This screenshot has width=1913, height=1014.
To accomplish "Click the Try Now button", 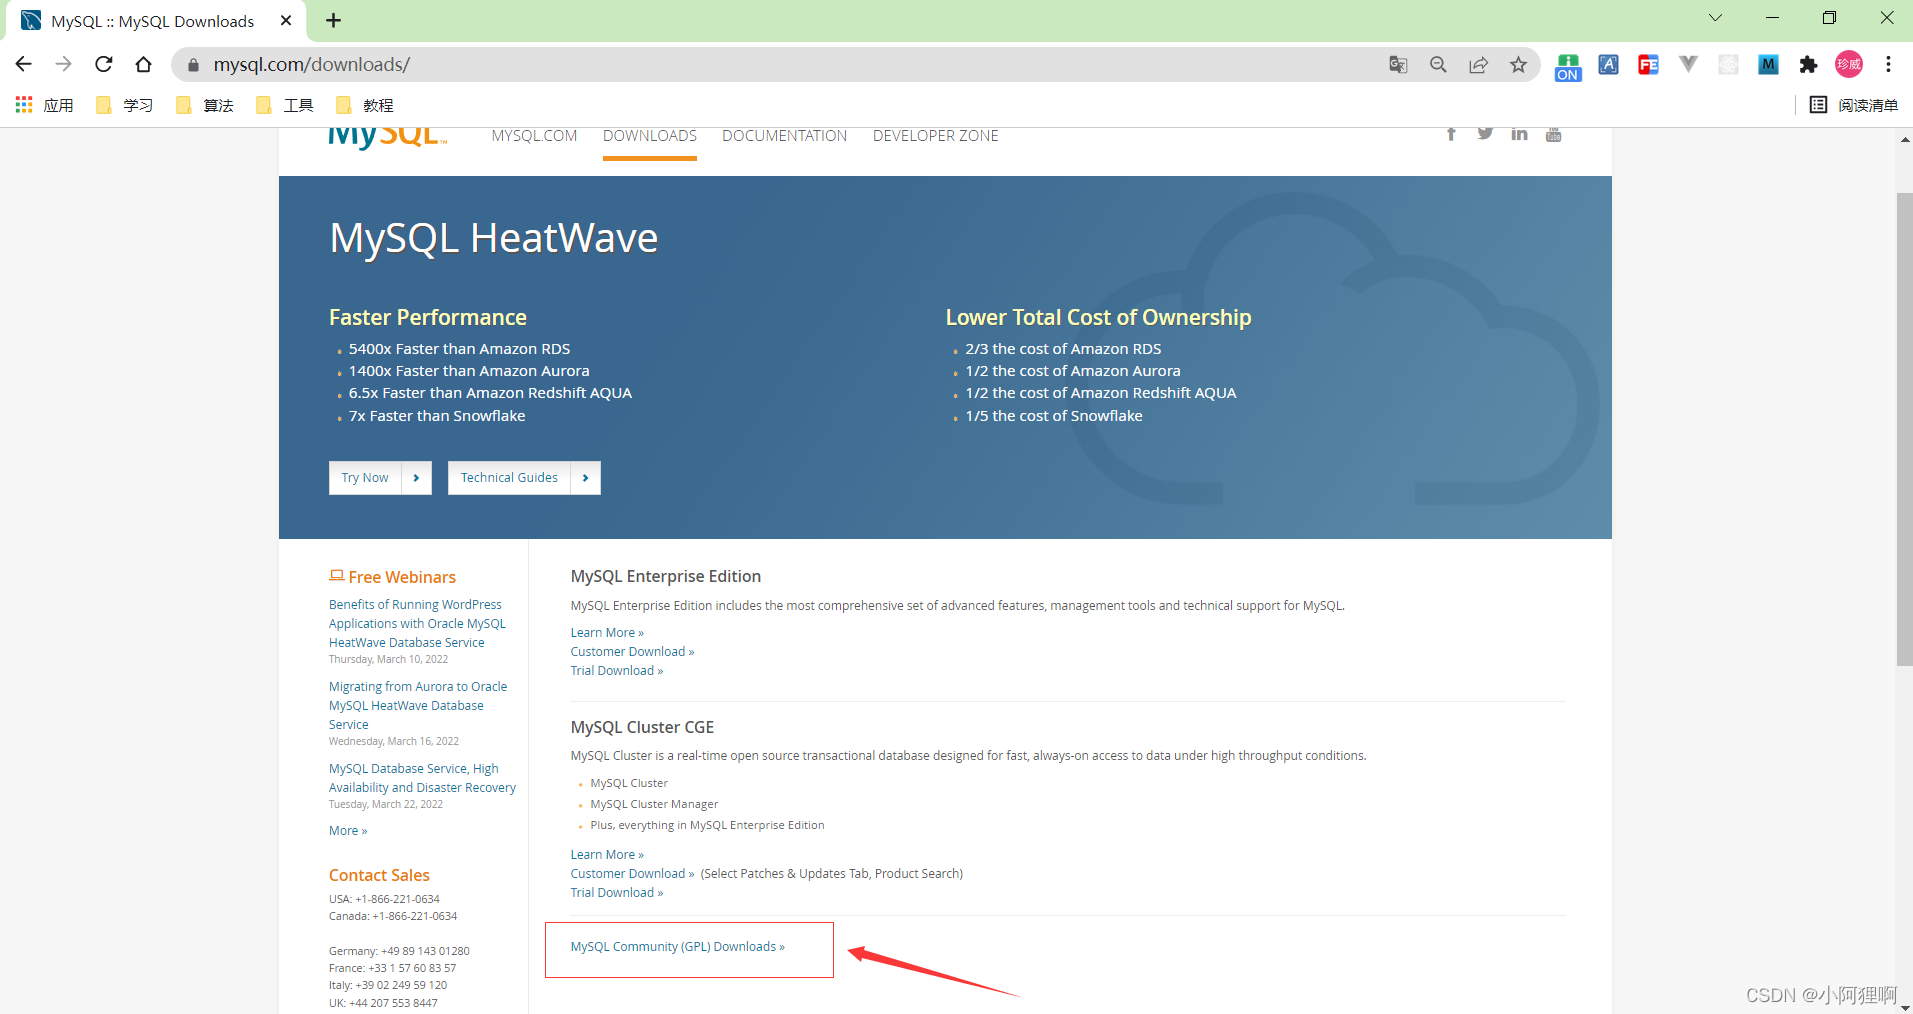I will pyautogui.click(x=380, y=478).
